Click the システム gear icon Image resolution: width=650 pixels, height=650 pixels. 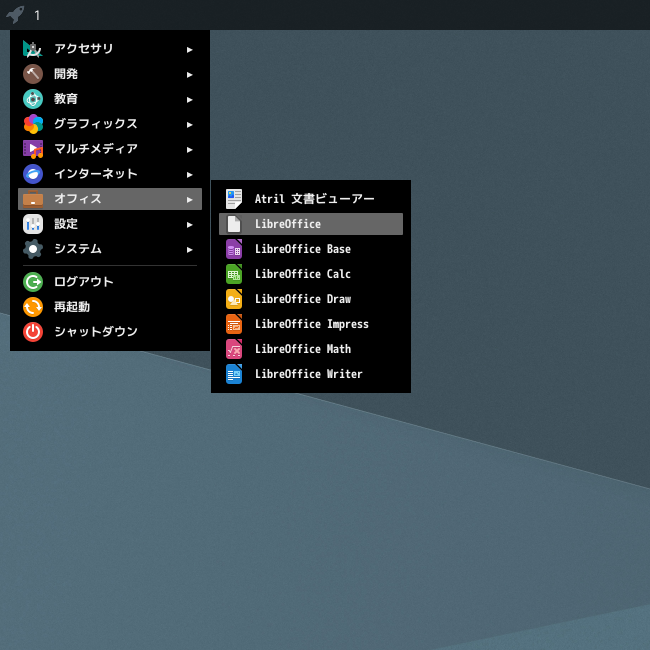point(33,249)
